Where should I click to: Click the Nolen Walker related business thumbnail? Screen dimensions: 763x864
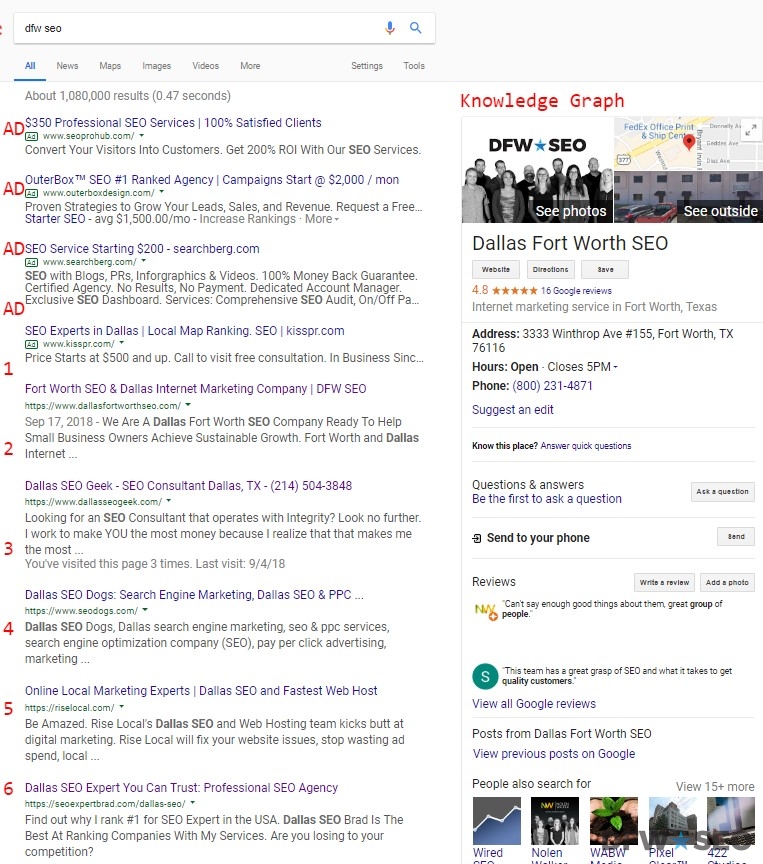coord(555,821)
